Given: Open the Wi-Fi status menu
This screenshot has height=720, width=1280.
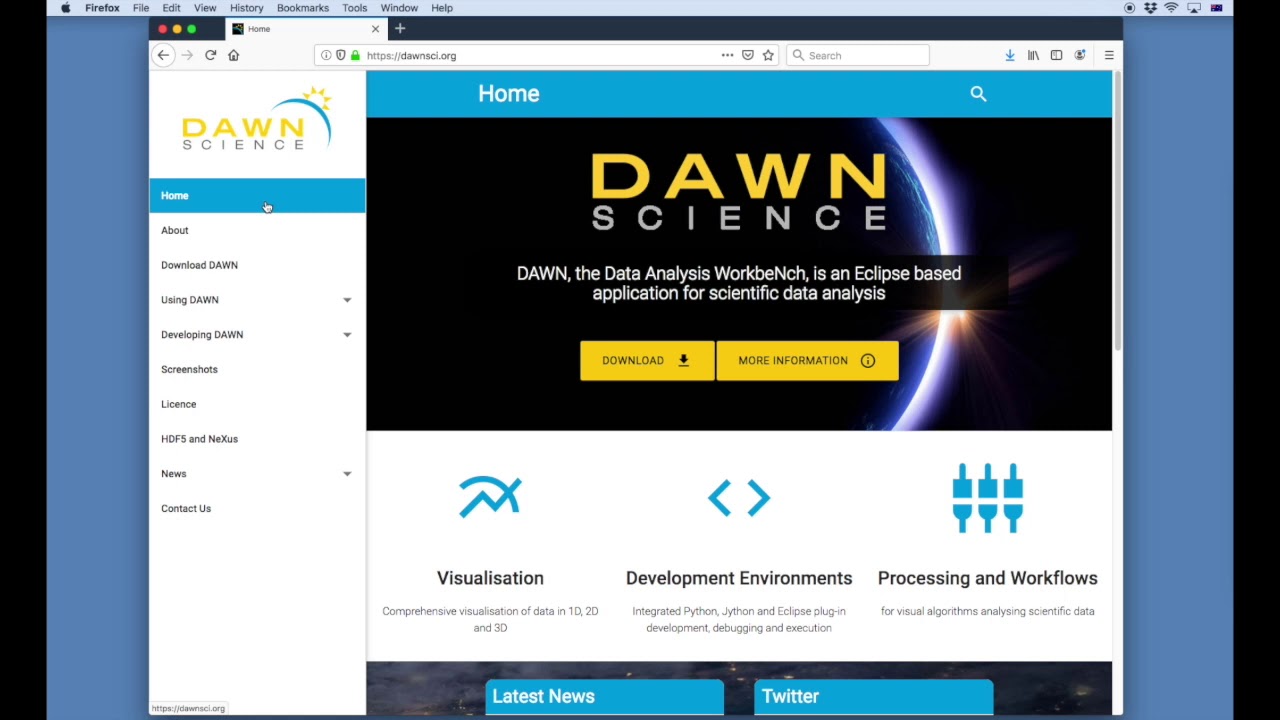Looking at the screenshot, I should 1171,8.
